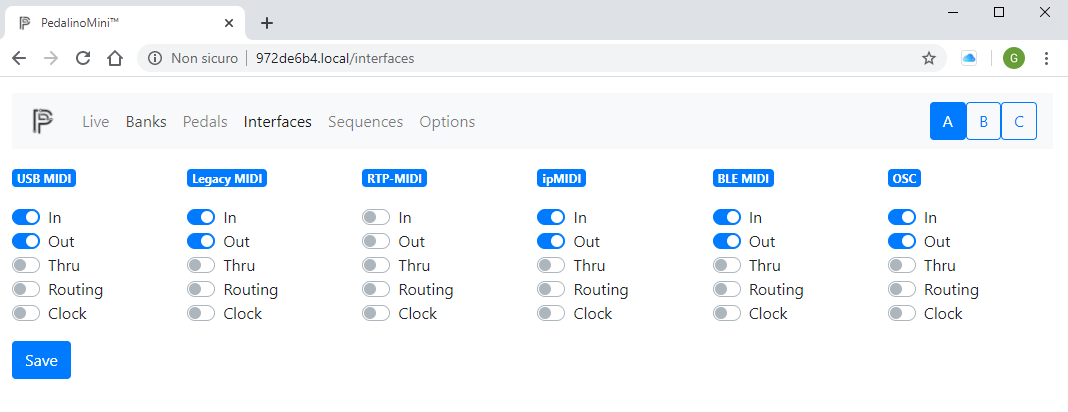Open the cloud extension icon

point(969,59)
